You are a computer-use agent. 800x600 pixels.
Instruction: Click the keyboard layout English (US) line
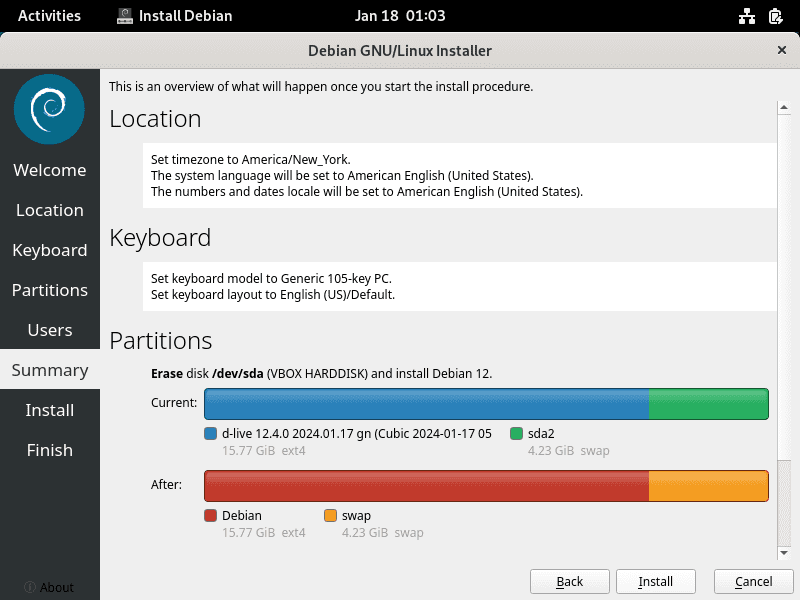coord(272,294)
